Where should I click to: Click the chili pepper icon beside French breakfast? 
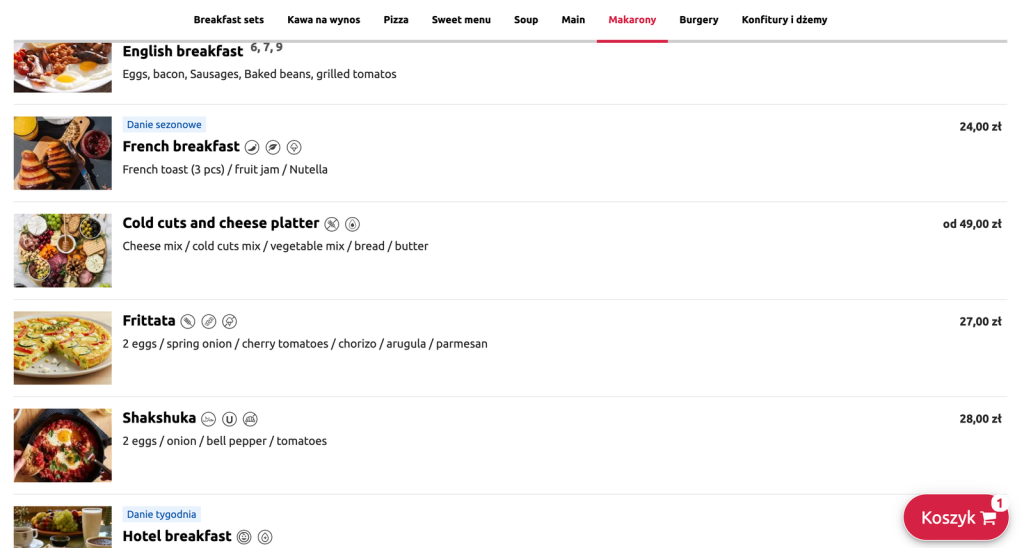[252, 148]
